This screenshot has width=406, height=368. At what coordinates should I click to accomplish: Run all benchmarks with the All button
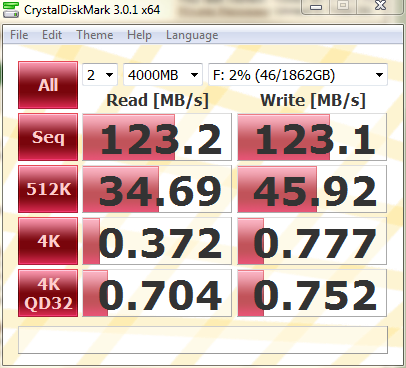(x=48, y=85)
